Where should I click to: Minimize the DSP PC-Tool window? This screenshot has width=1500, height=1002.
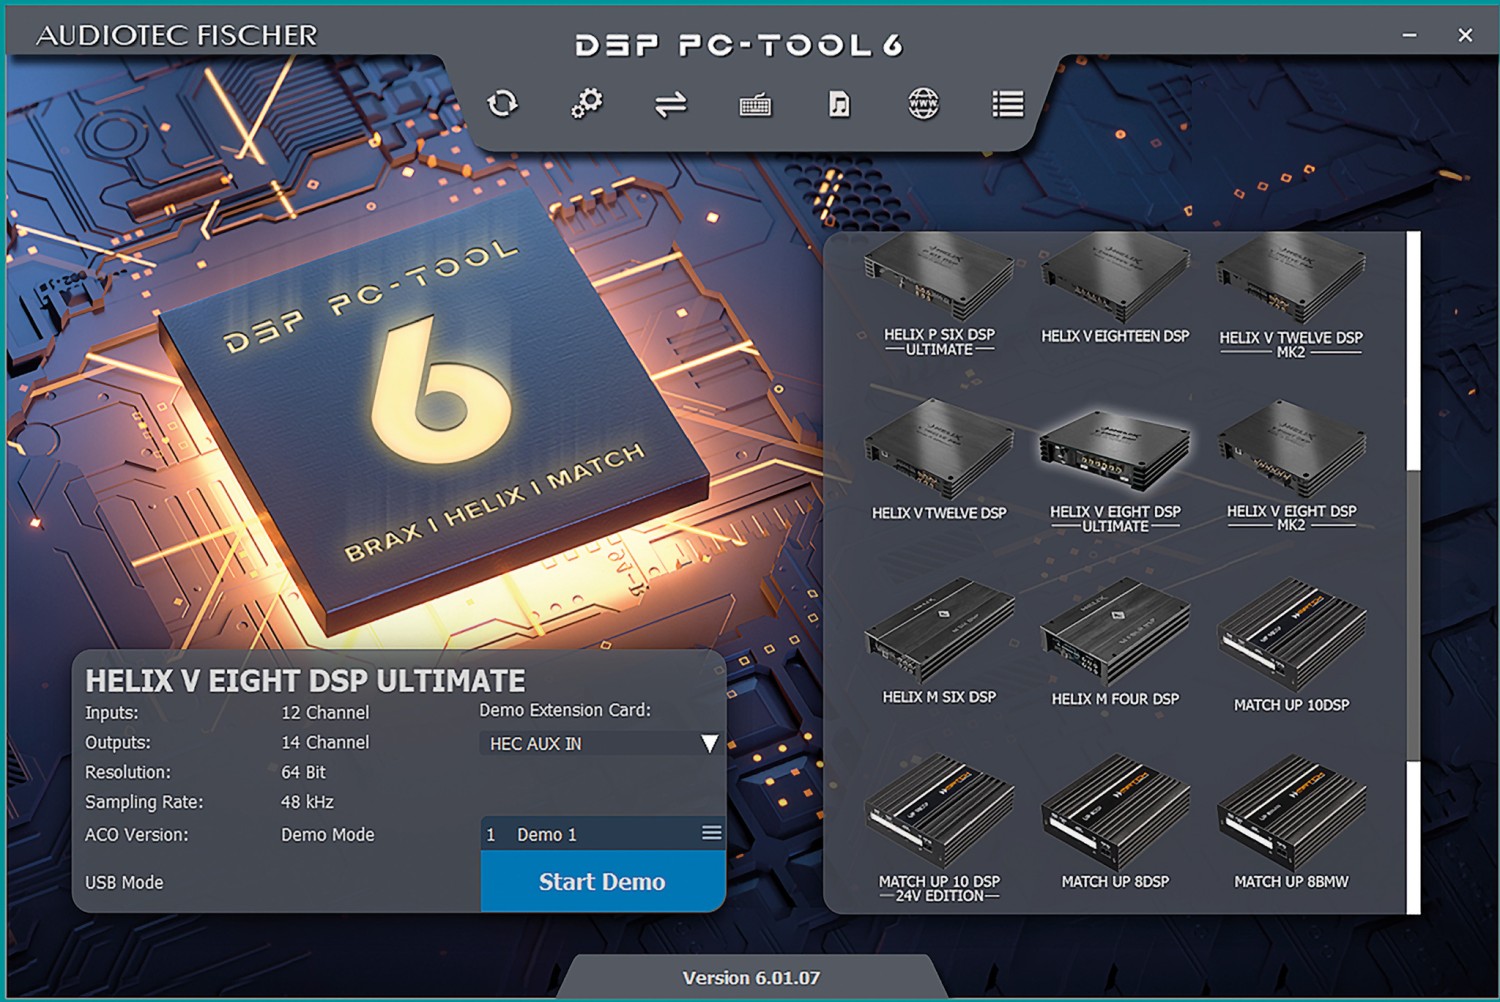[x=1409, y=35]
